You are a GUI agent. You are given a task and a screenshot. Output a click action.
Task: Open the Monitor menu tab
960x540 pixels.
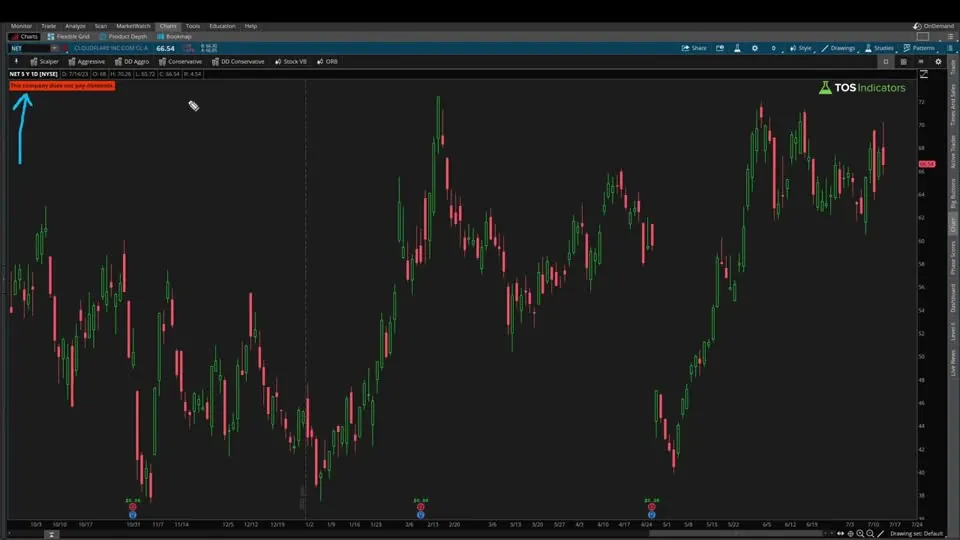pyautogui.click(x=21, y=26)
